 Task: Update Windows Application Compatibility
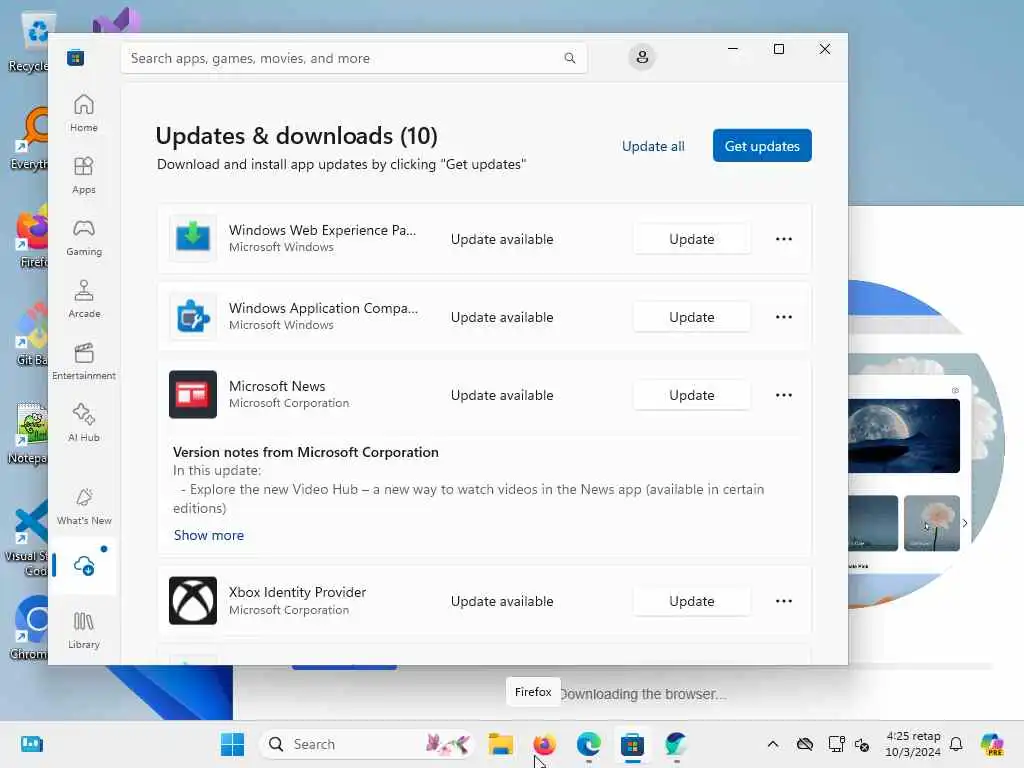pyautogui.click(x=692, y=317)
